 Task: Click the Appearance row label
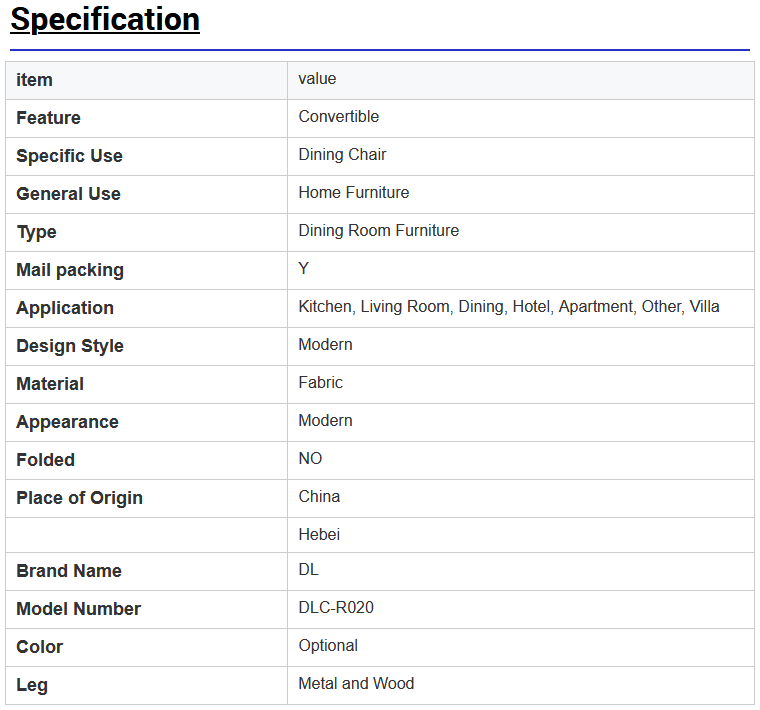tap(67, 422)
